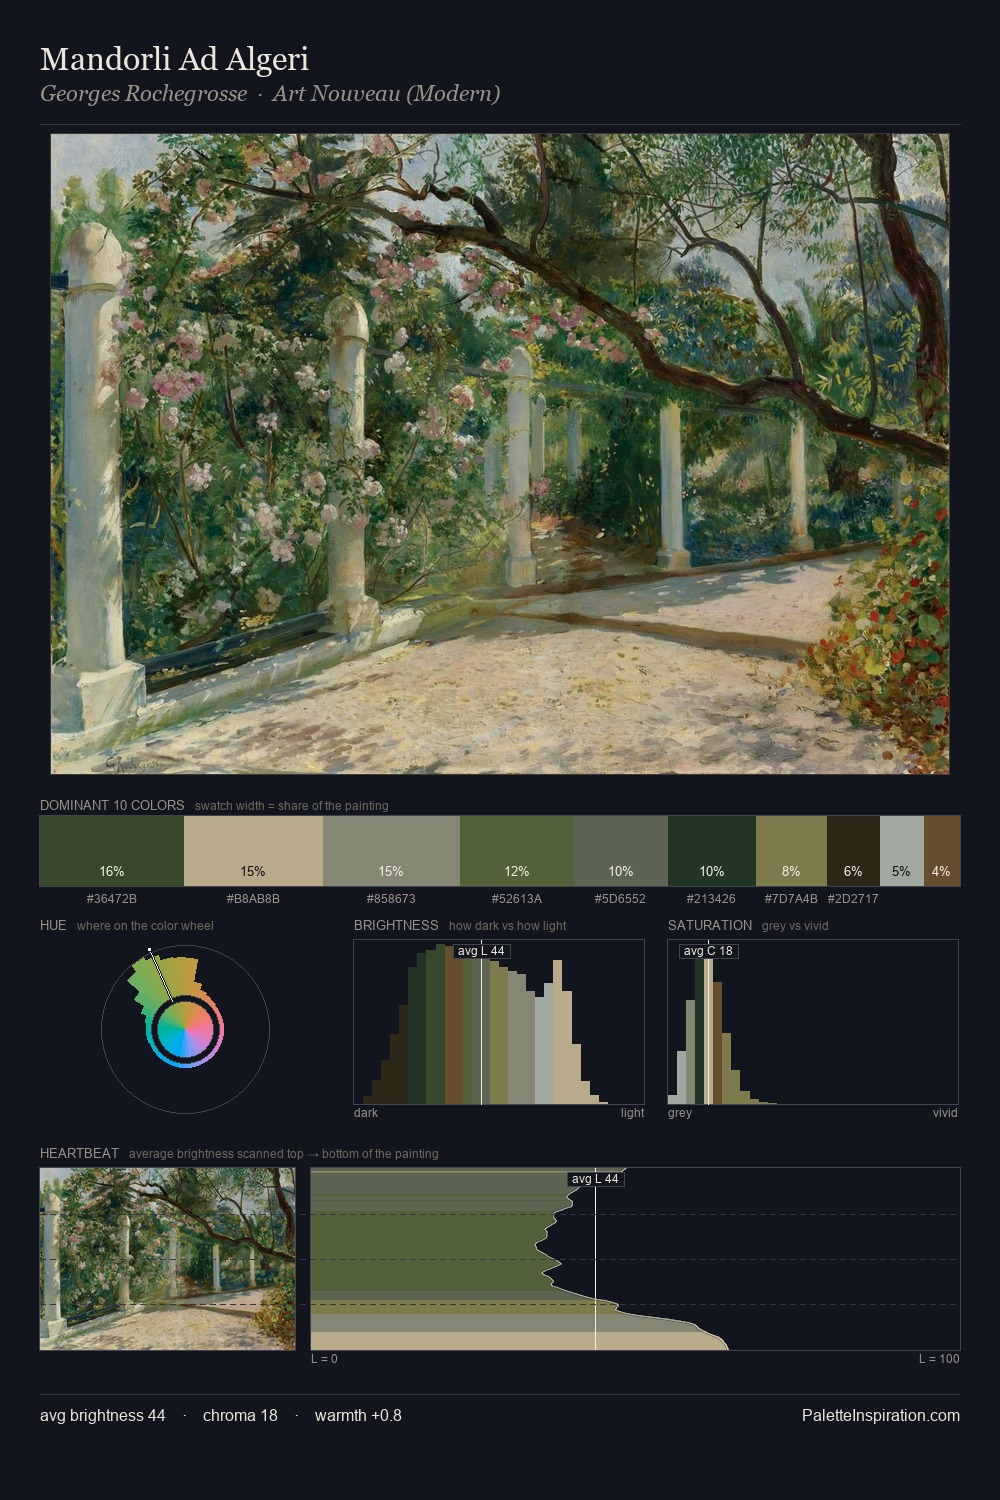
Task: Click the 'avg brightness 44' footer text
Action: tap(103, 1415)
